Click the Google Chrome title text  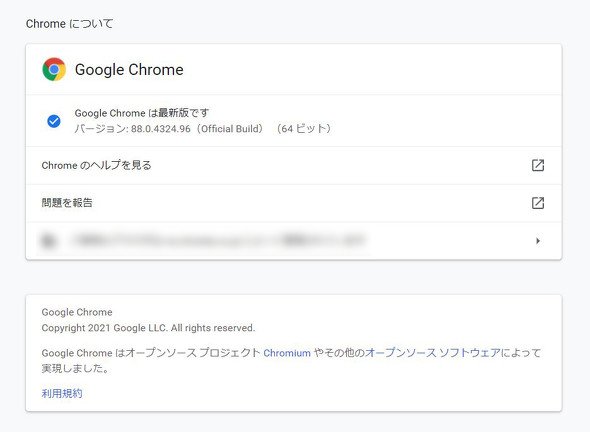[129, 70]
